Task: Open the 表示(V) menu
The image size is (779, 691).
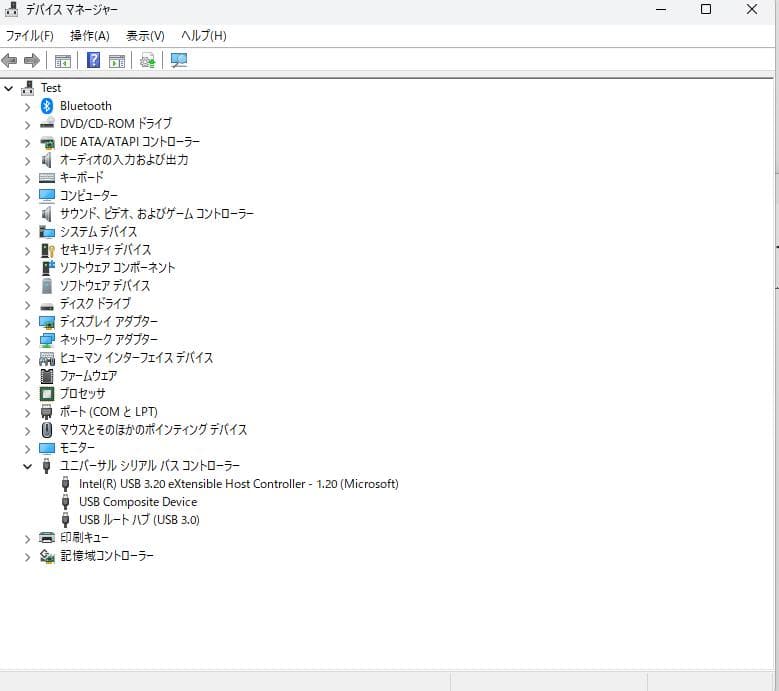Action: [145, 36]
